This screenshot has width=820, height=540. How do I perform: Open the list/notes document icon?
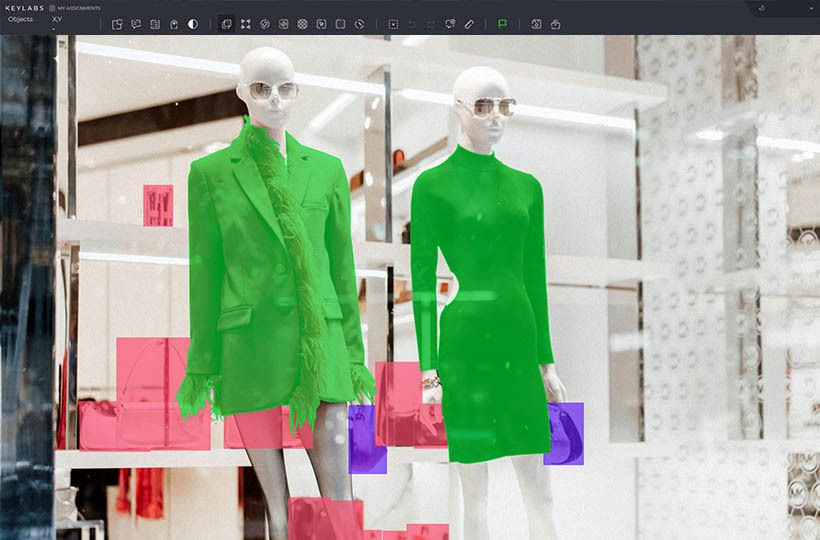(x=155, y=24)
